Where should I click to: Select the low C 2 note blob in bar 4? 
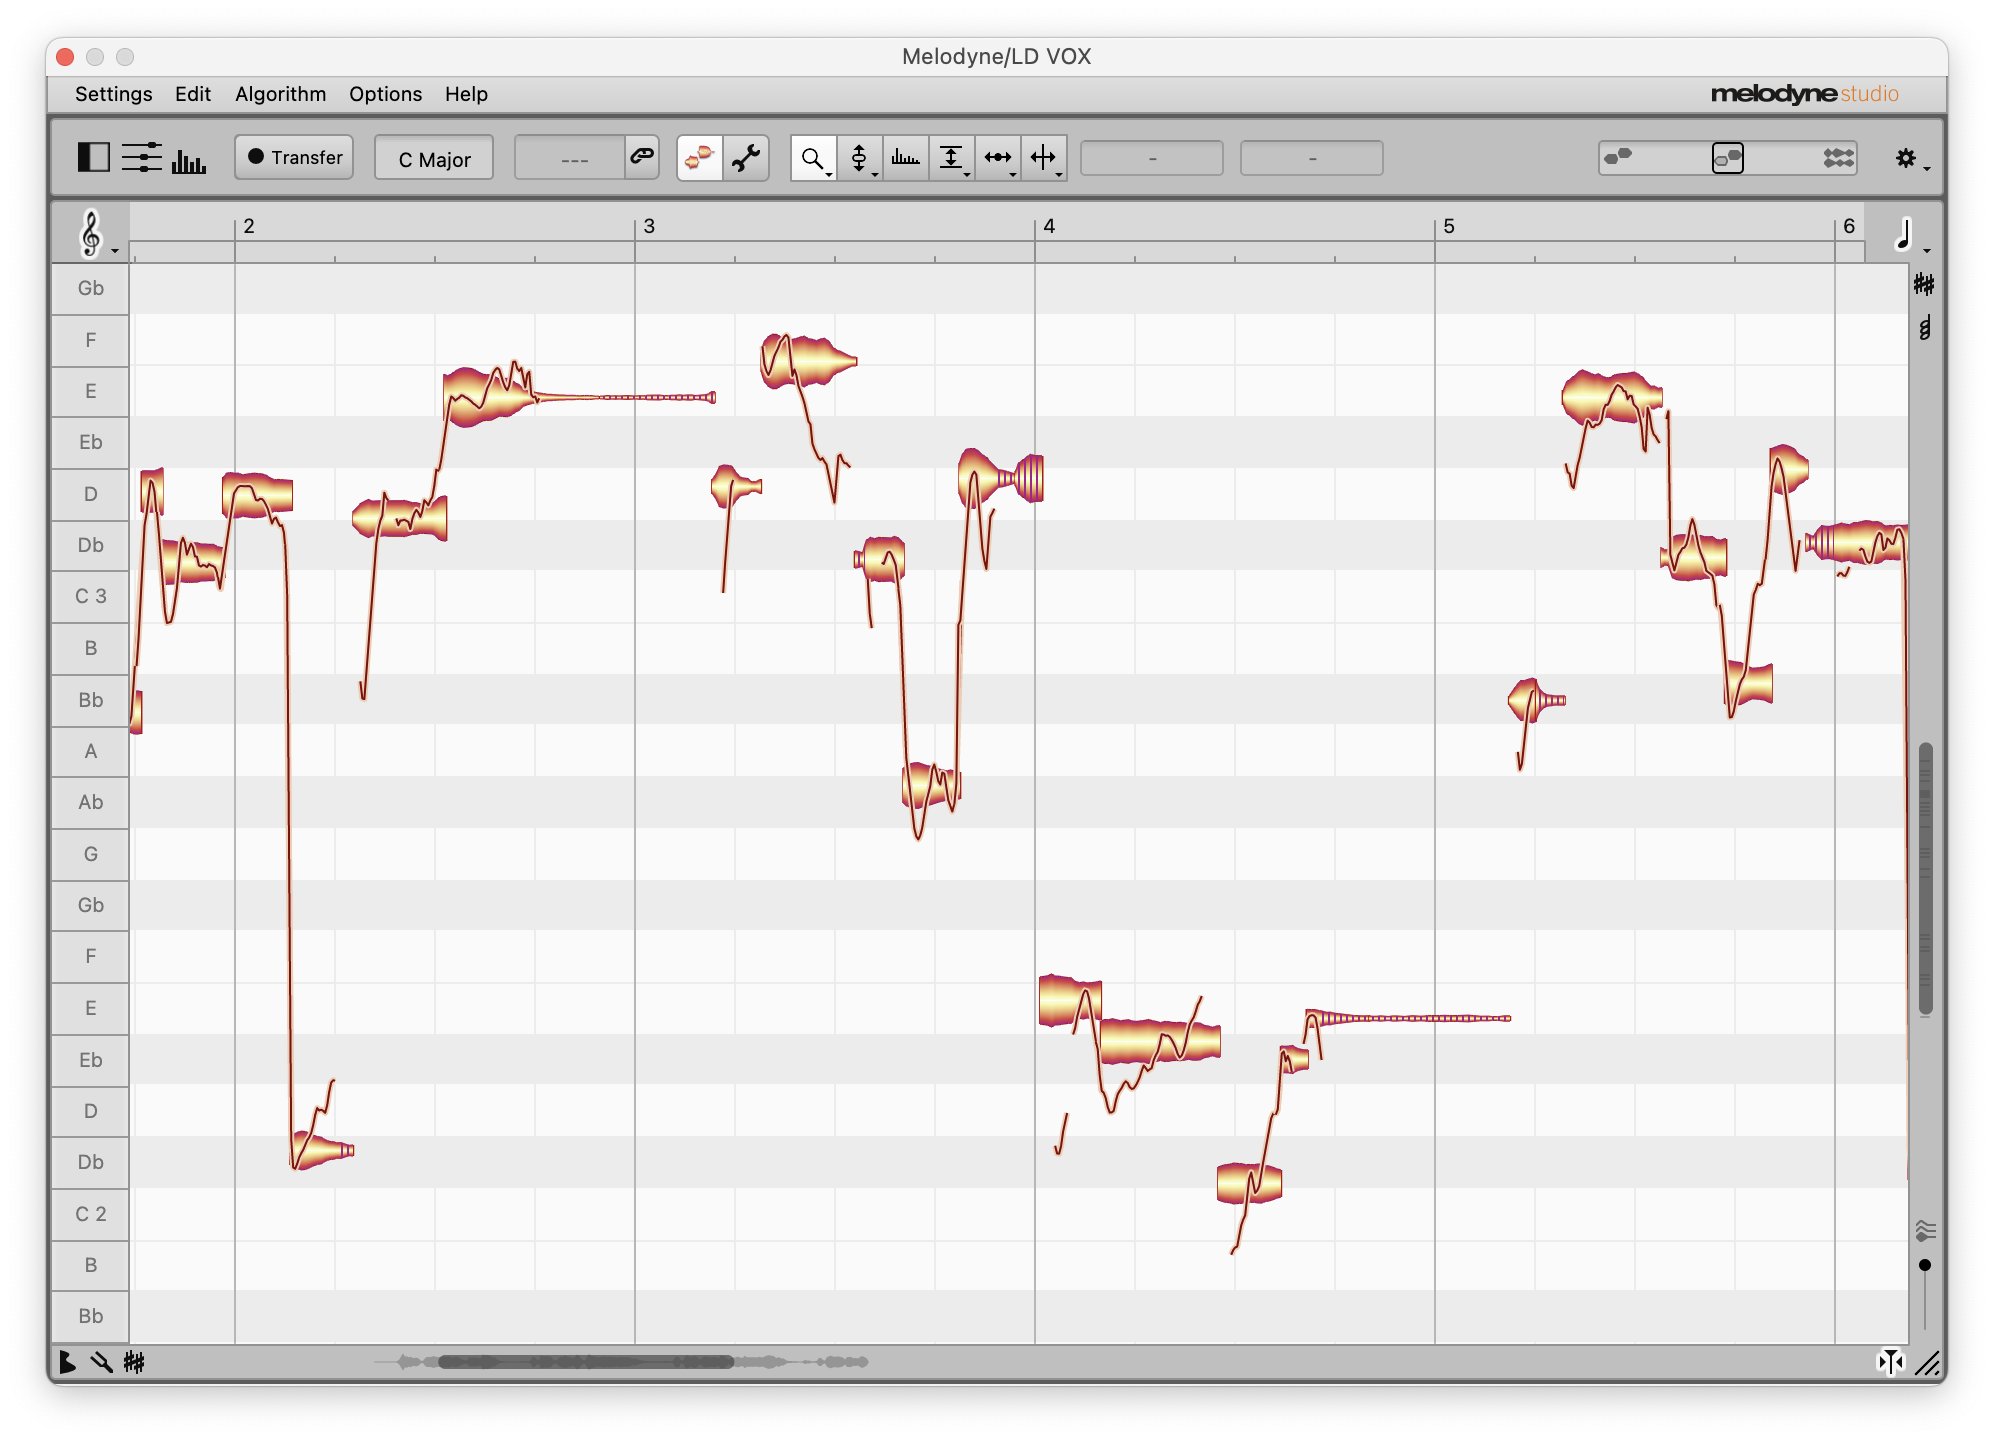(x=1249, y=1183)
